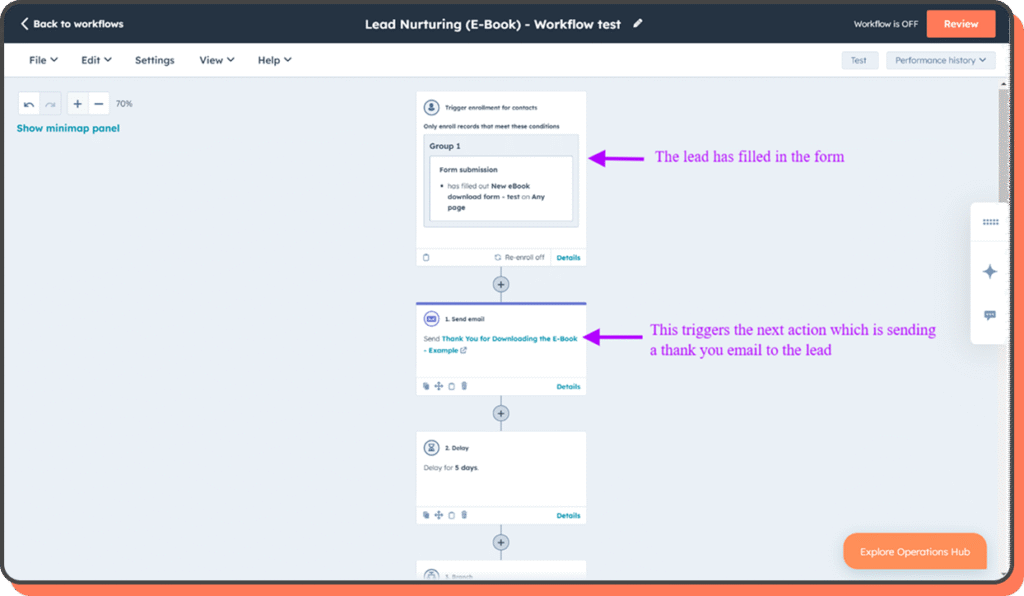
Task: Delete the Send email action via trash icon
Action: [x=464, y=386]
